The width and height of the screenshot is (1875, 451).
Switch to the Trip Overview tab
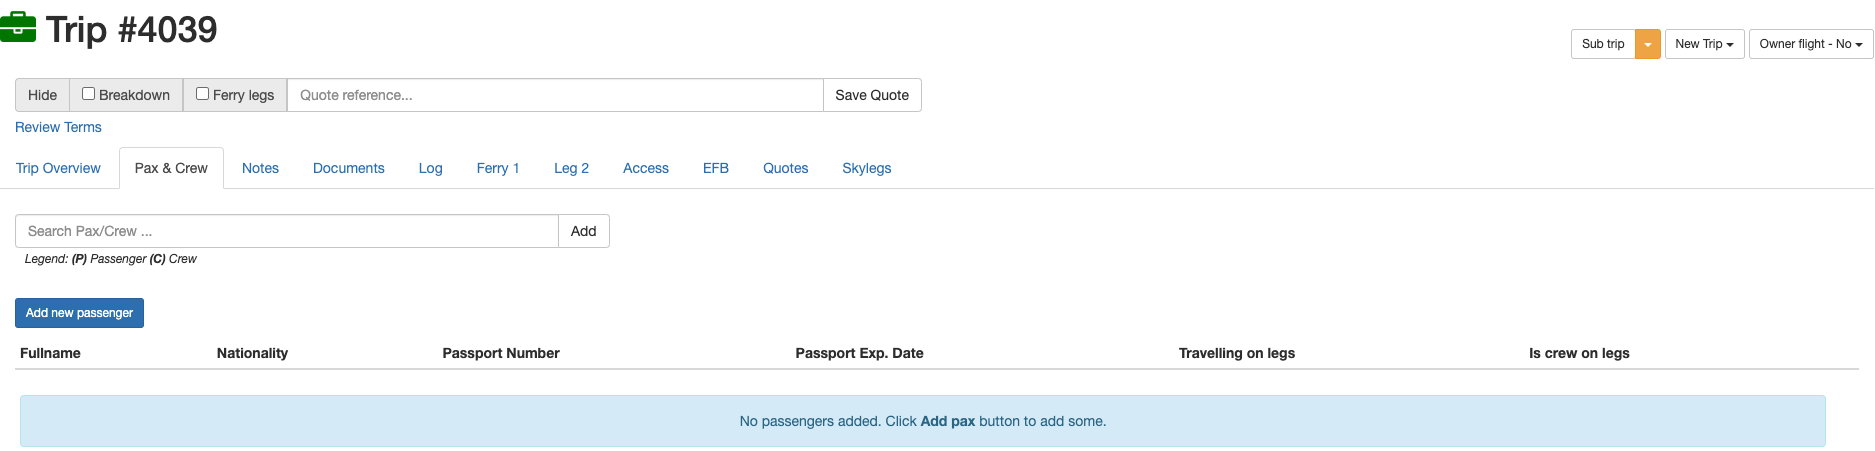[x=58, y=168]
